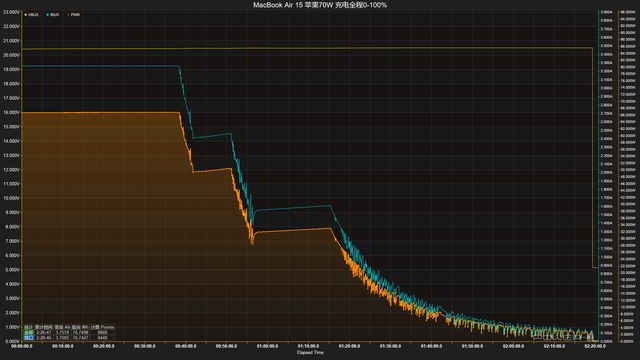Click the 00:10:00.0 time axis tick
The image size is (640, 360).
coord(63,346)
